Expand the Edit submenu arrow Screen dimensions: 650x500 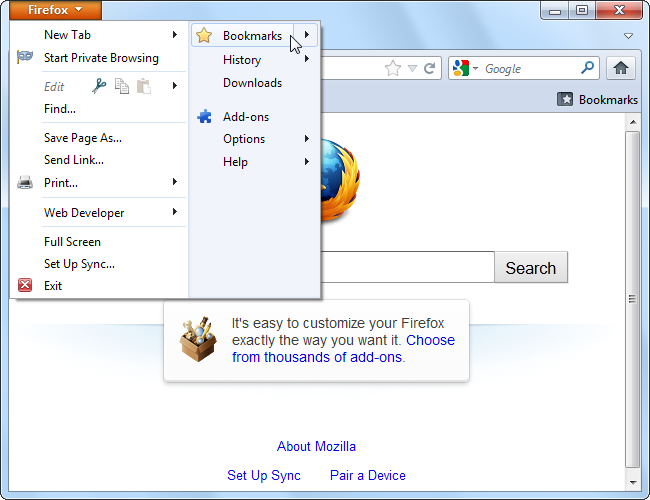pos(175,86)
